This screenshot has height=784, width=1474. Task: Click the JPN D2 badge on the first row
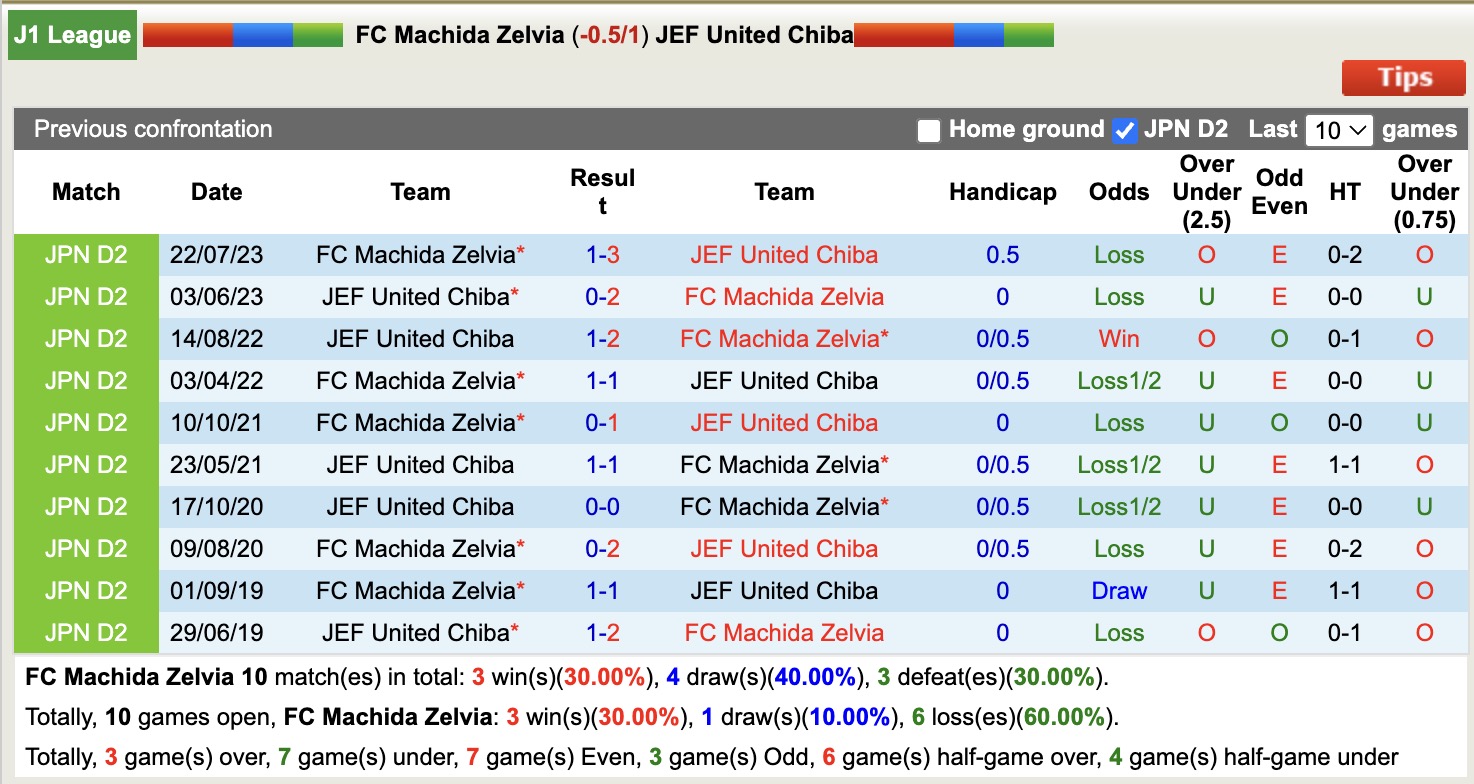click(x=85, y=254)
